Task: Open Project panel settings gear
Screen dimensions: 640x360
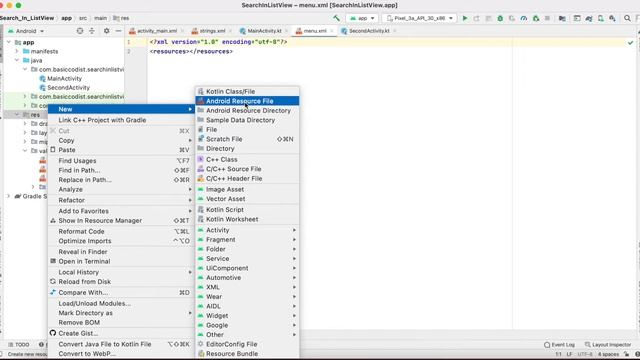Action: (107, 31)
